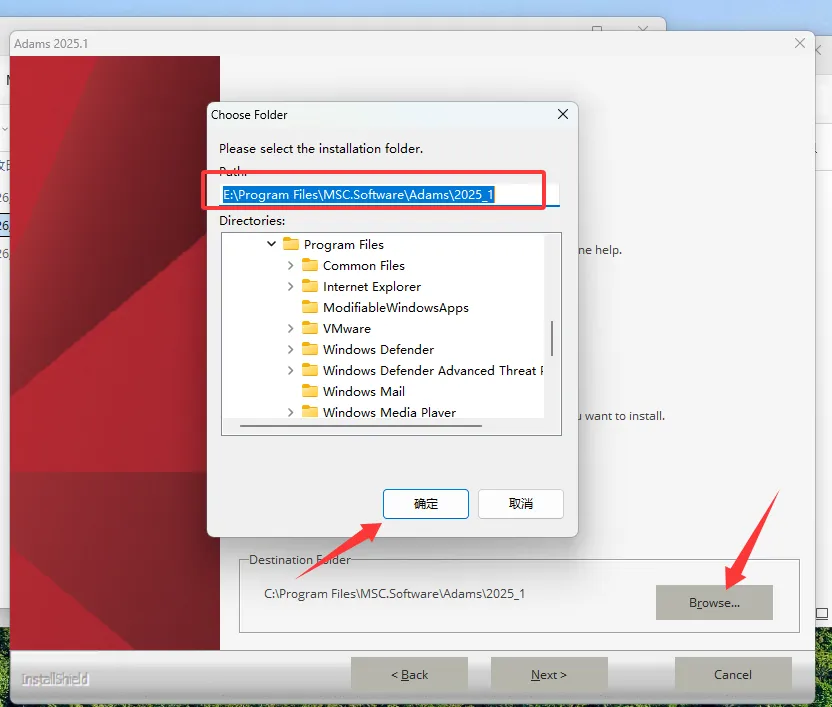Click the 'Please select the installation folder.' text
832x707 pixels.
(321, 149)
